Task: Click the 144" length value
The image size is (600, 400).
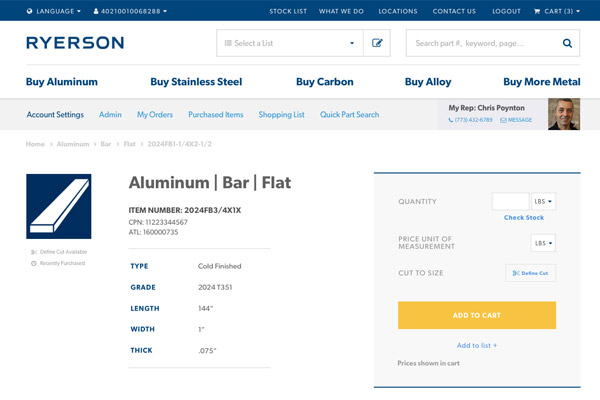Action: [205, 308]
